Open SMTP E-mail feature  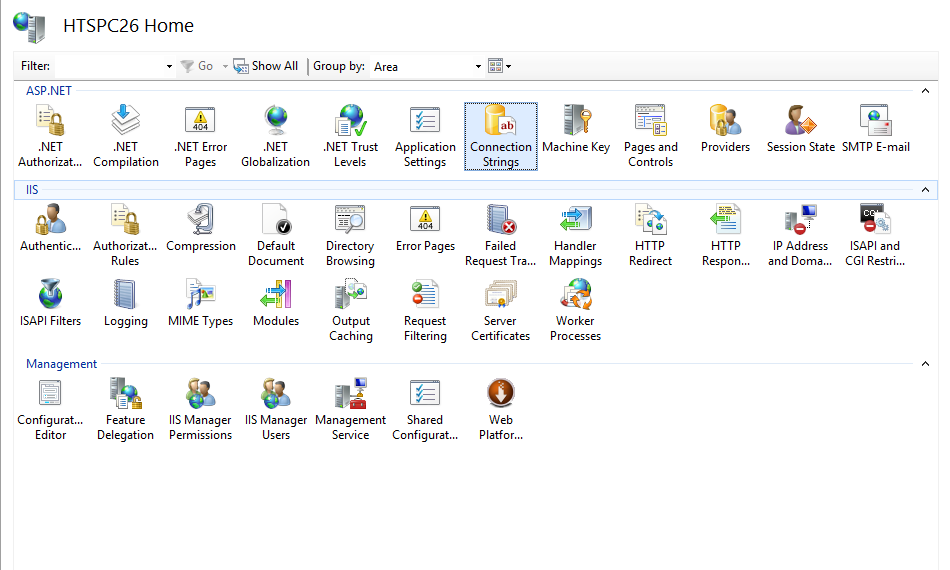[875, 129]
